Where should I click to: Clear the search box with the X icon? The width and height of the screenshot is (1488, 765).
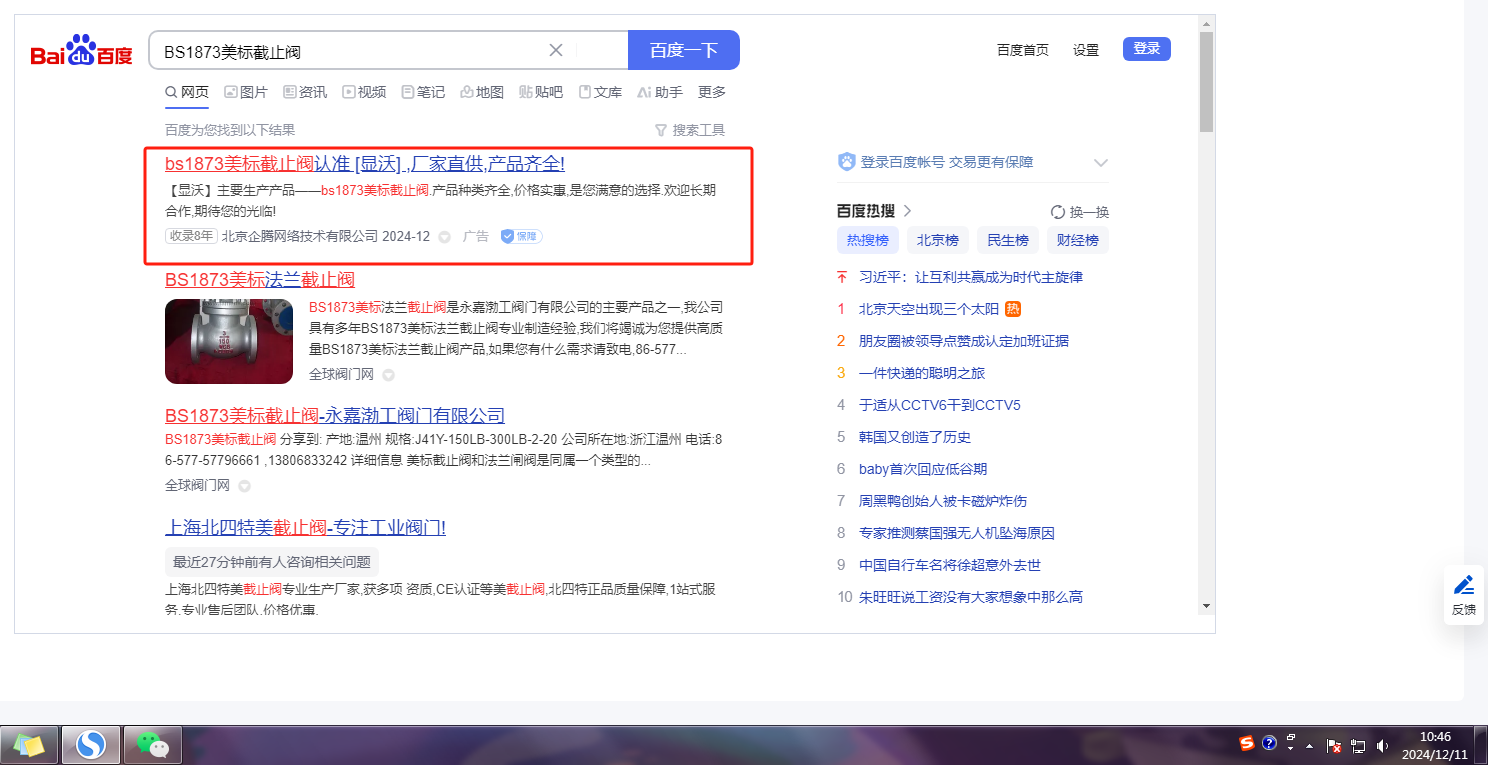(556, 50)
